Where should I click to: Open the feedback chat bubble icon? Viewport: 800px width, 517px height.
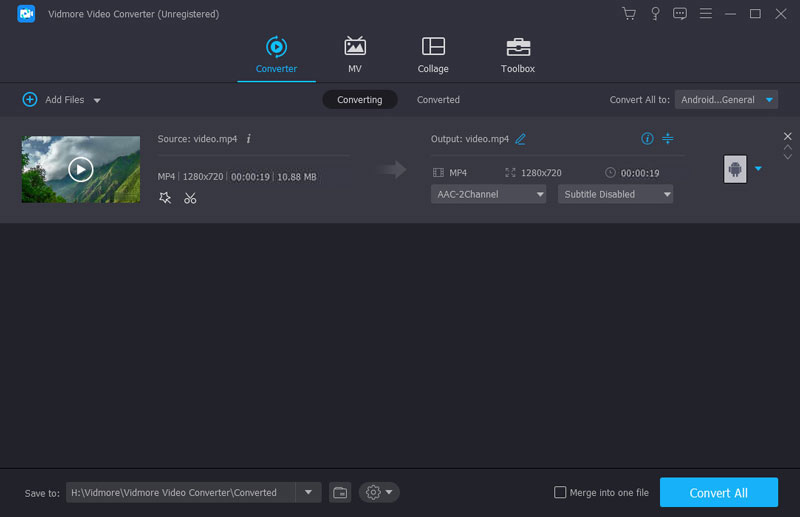click(x=680, y=14)
